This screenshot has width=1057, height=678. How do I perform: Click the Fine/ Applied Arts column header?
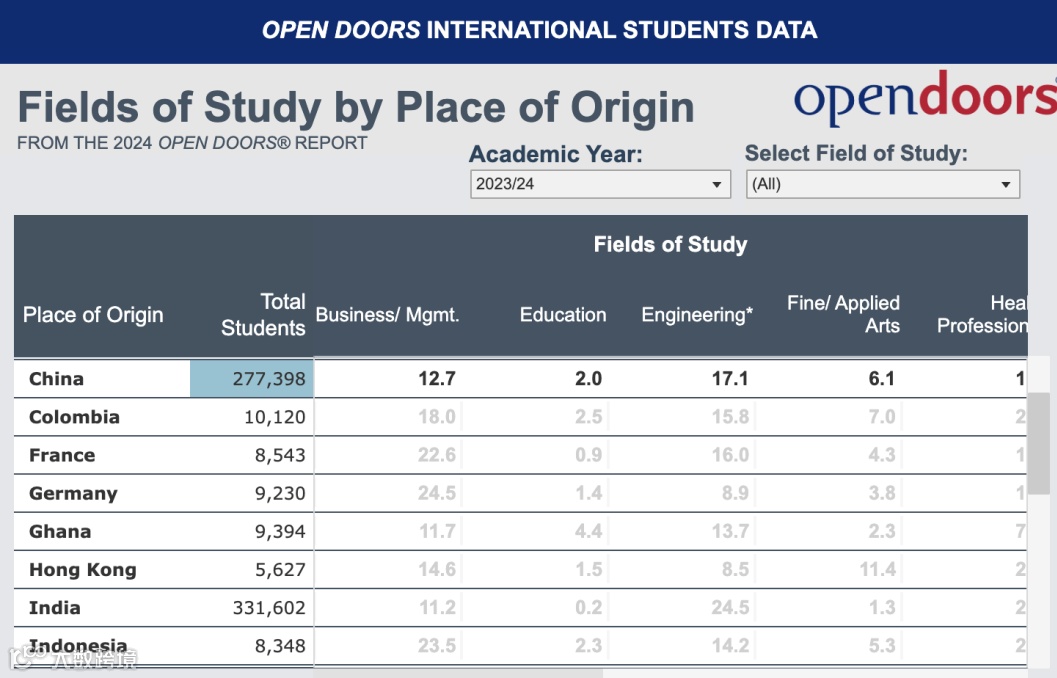pos(843,314)
